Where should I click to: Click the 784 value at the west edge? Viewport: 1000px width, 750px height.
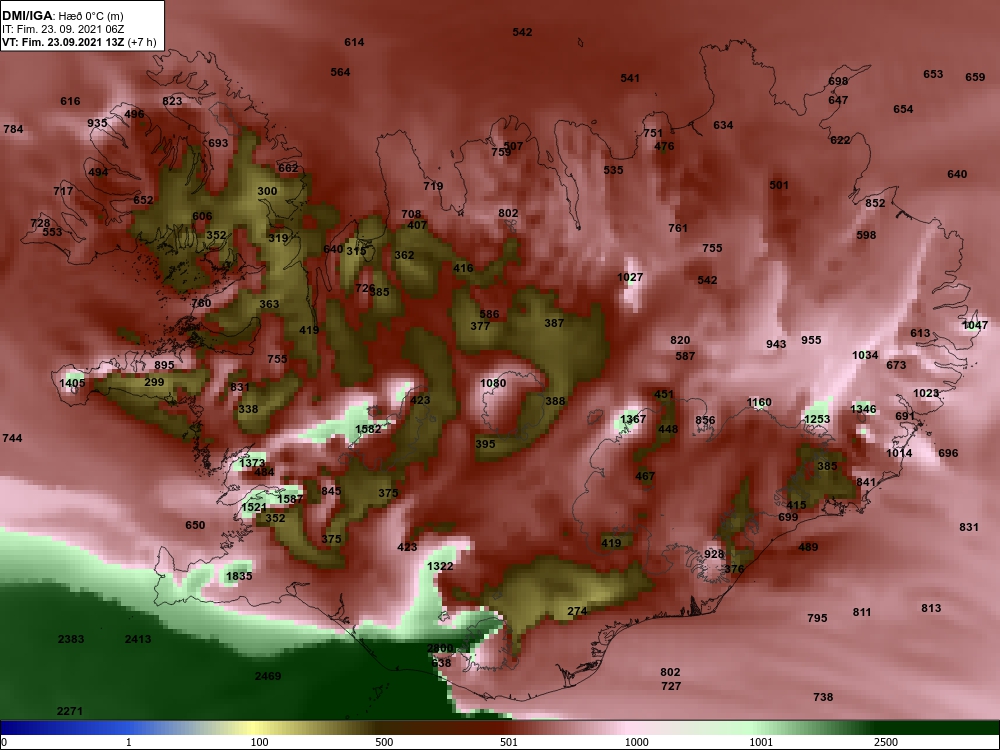point(13,129)
